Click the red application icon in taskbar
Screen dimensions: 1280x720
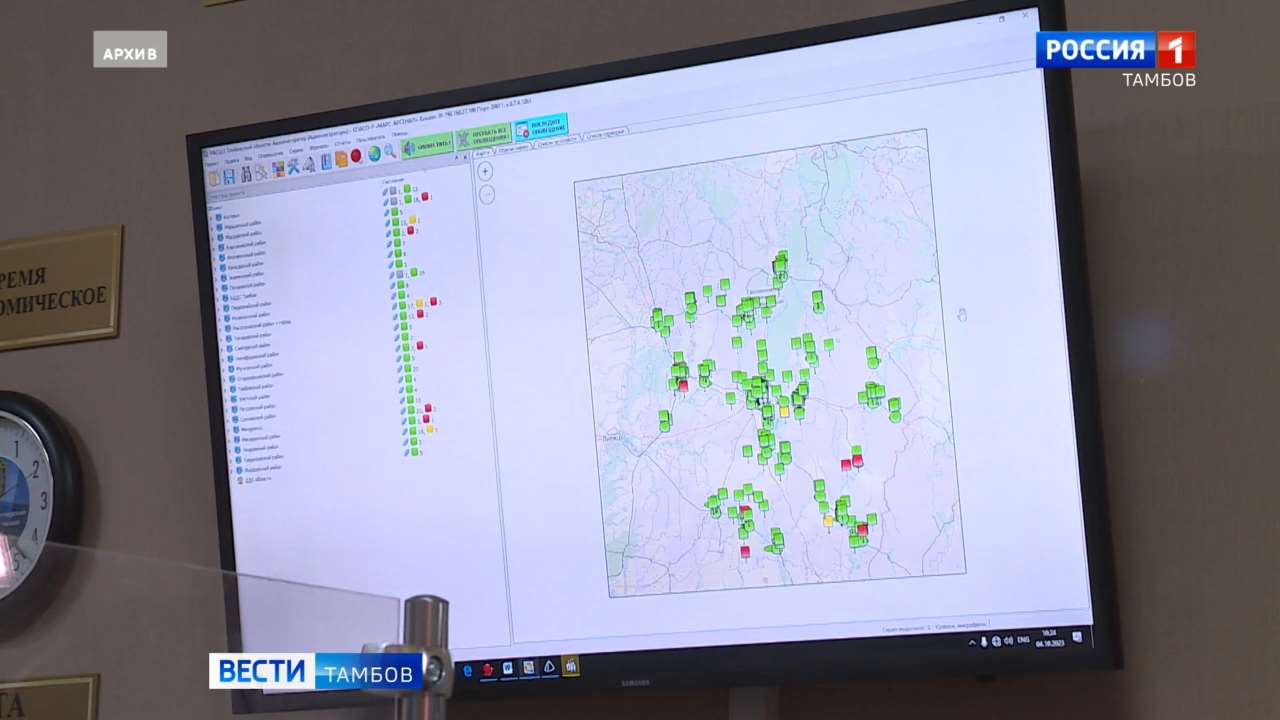pos(488,670)
